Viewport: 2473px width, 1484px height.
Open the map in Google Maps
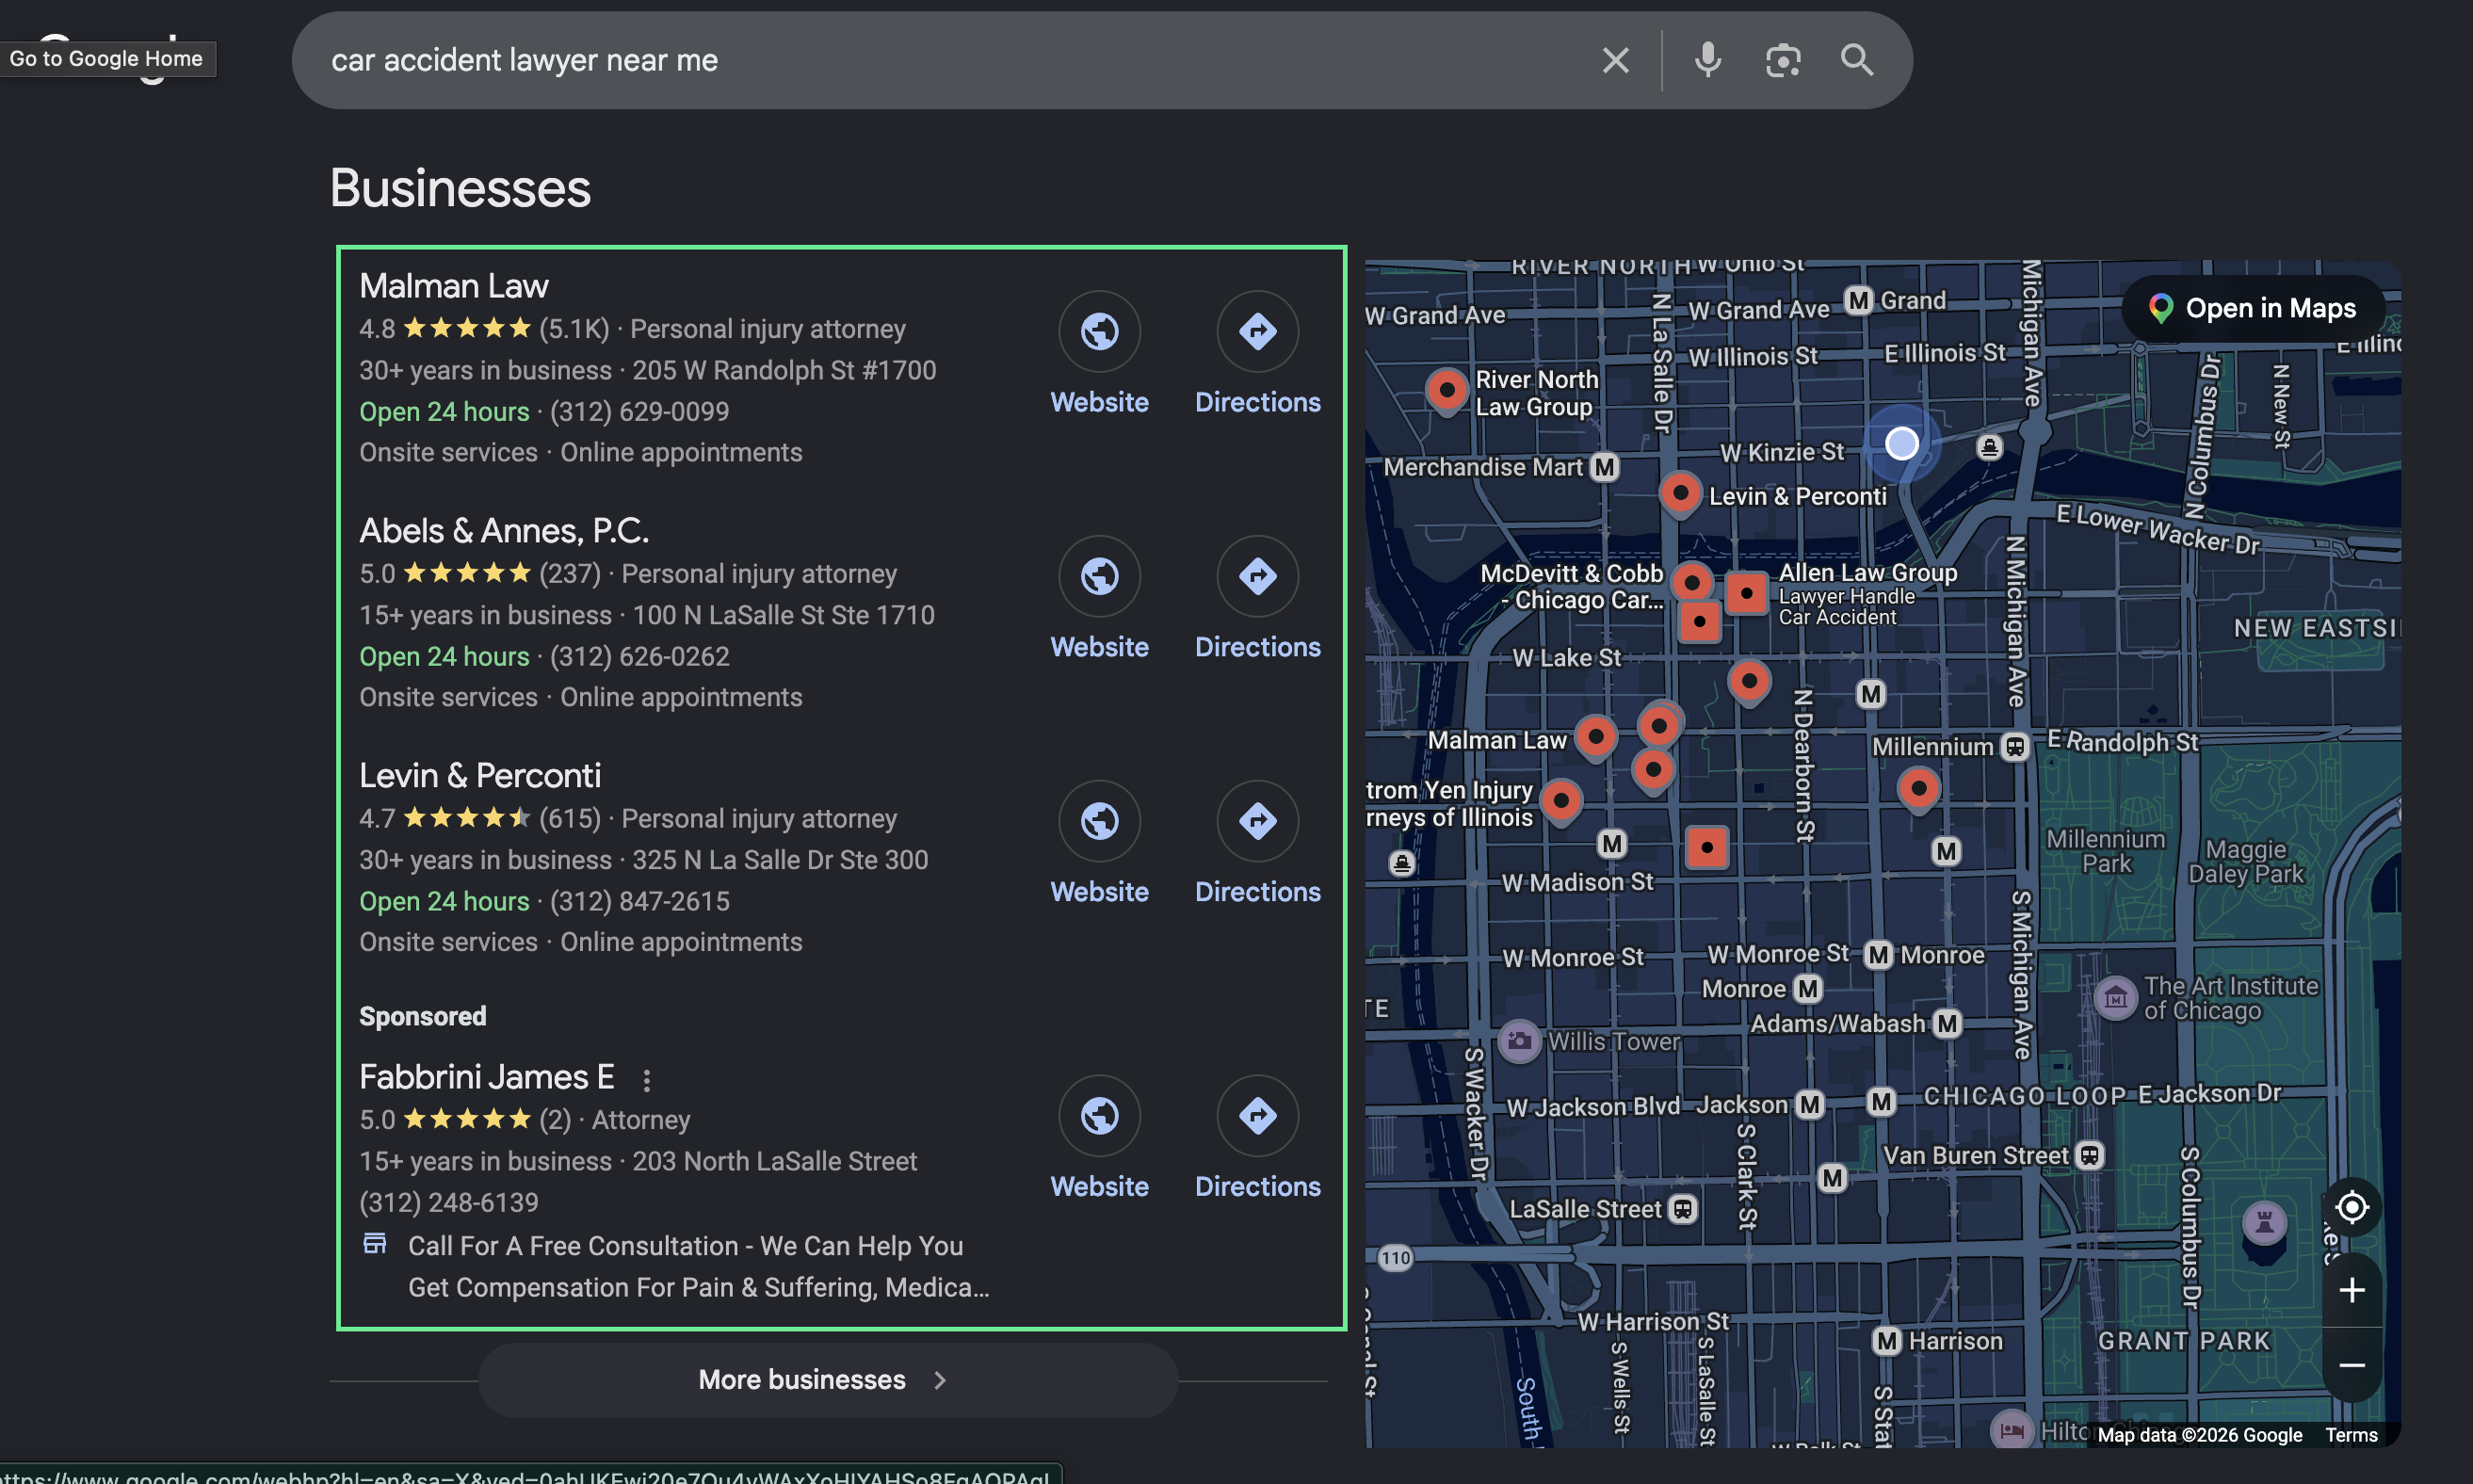[x=2253, y=308]
